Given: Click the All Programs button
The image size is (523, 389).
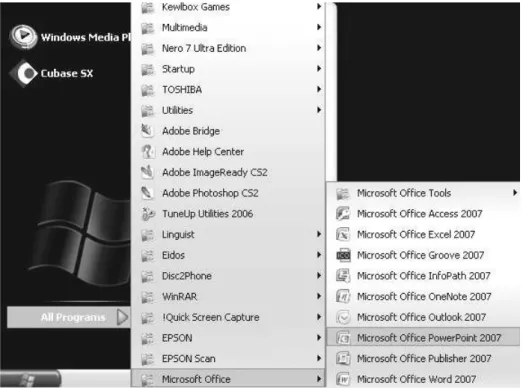Looking at the screenshot, I should click(x=69, y=317).
